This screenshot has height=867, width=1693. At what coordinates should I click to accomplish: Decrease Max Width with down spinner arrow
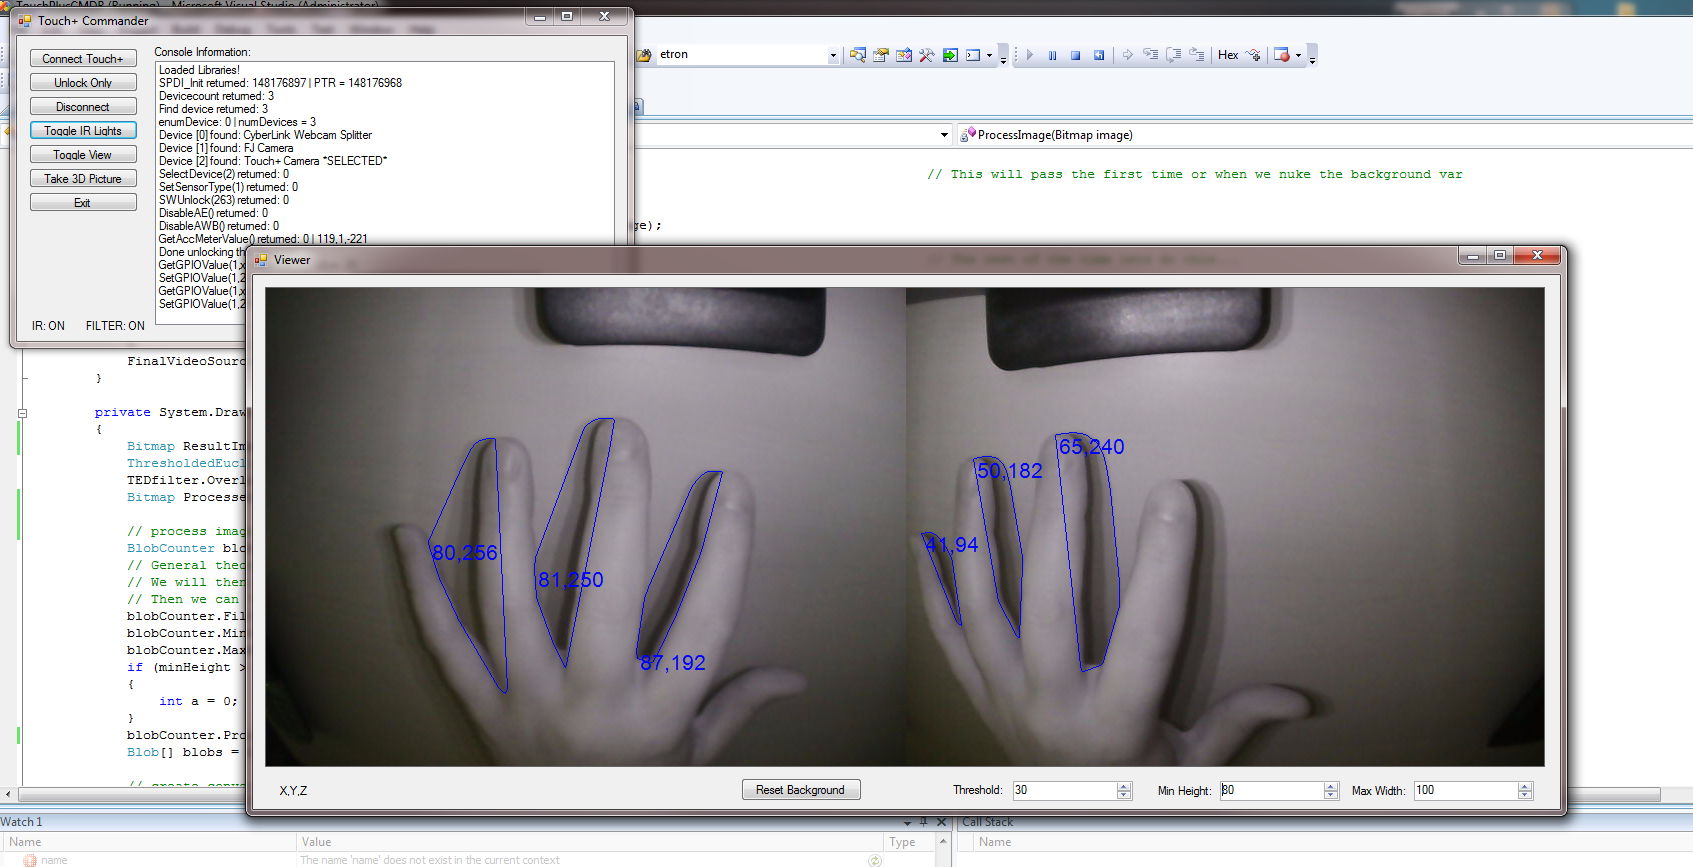[x=1525, y=795]
